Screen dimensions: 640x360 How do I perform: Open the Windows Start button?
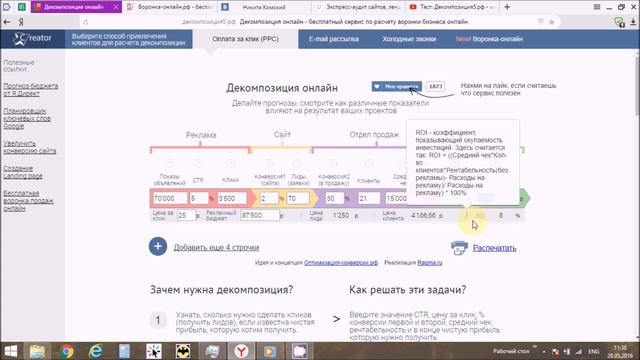[x=11, y=351]
